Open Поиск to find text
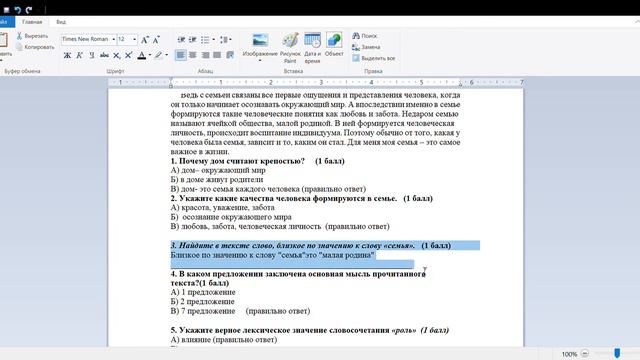 click(x=364, y=36)
